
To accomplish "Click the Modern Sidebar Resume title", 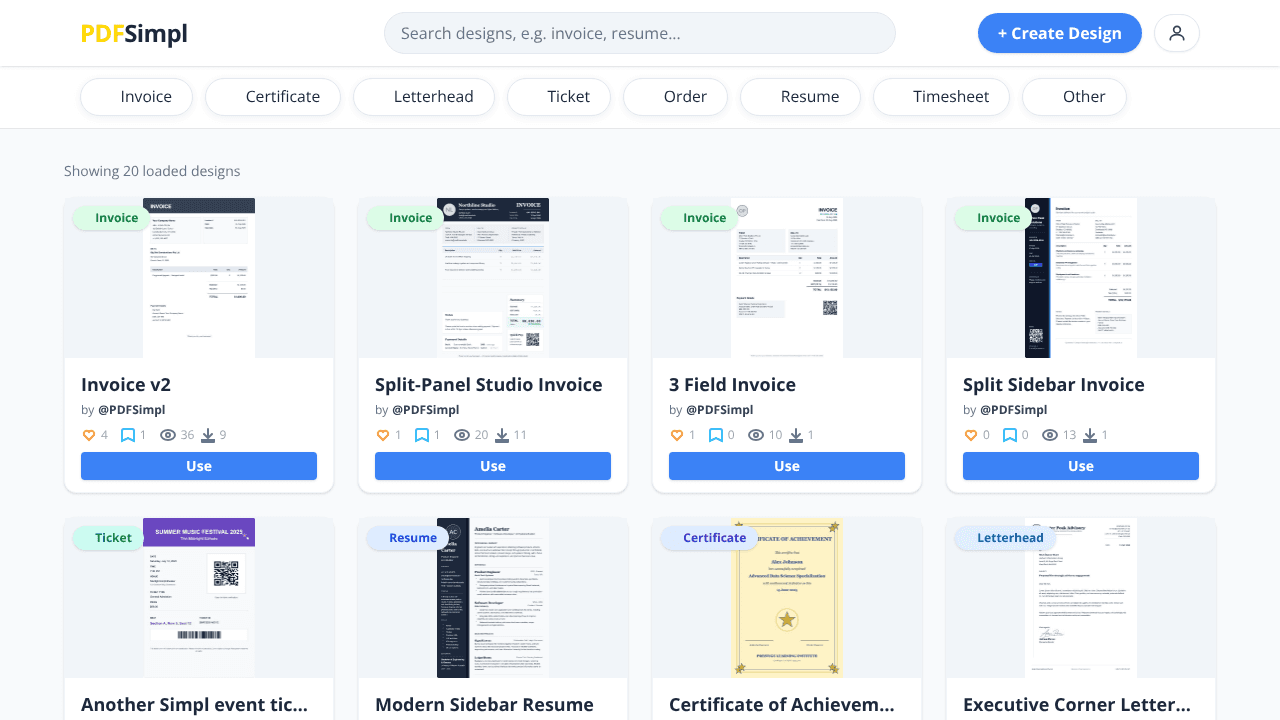I will click(x=484, y=705).
